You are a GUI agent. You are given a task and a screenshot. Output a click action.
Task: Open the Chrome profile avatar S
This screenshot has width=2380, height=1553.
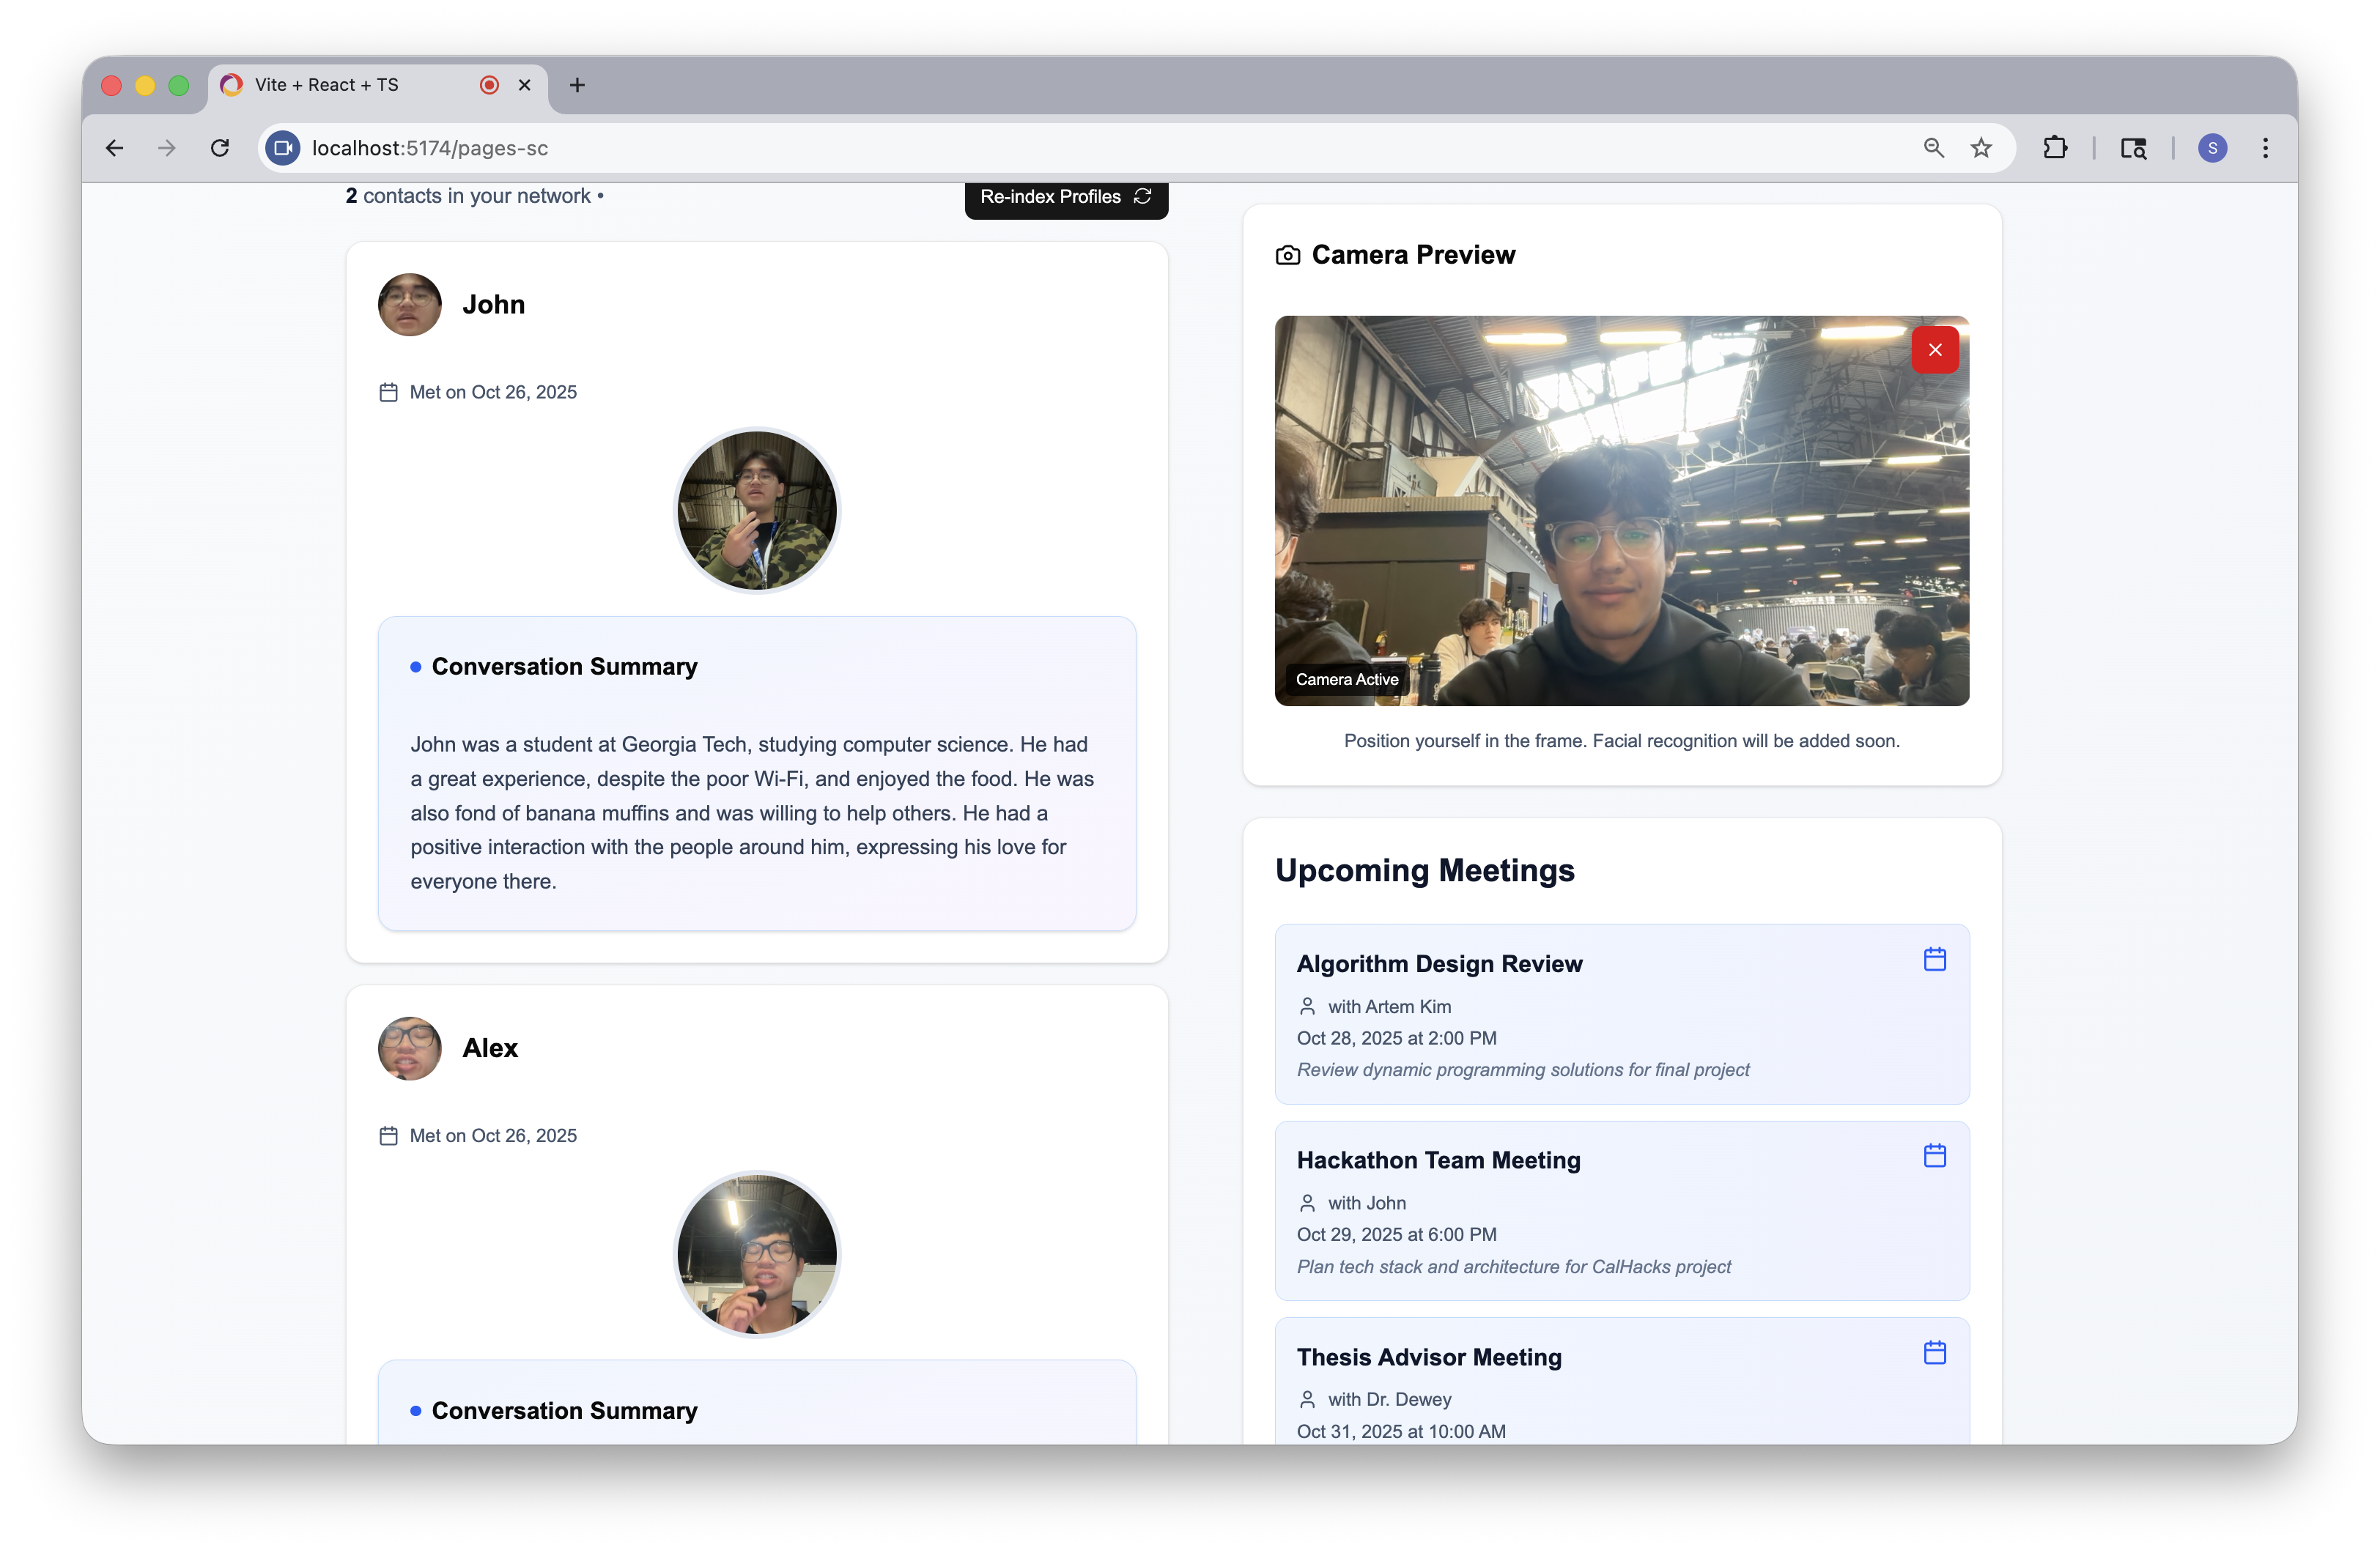[x=2212, y=148]
